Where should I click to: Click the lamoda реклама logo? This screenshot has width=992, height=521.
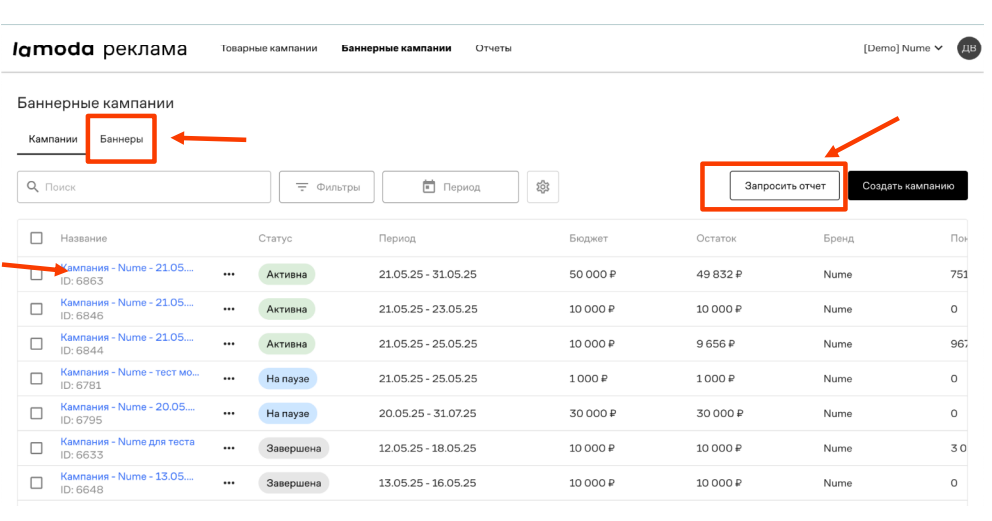click(x=100, y=49)
